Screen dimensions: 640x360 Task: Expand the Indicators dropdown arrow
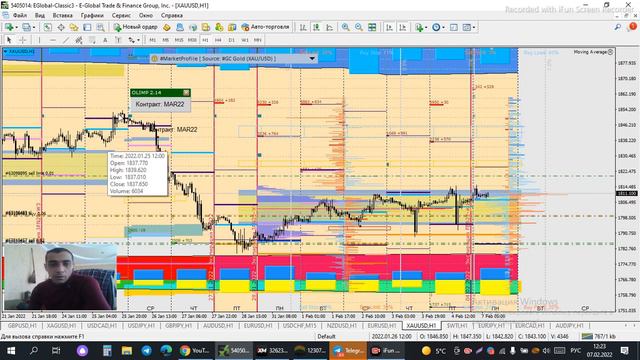(x=425, y=27)
